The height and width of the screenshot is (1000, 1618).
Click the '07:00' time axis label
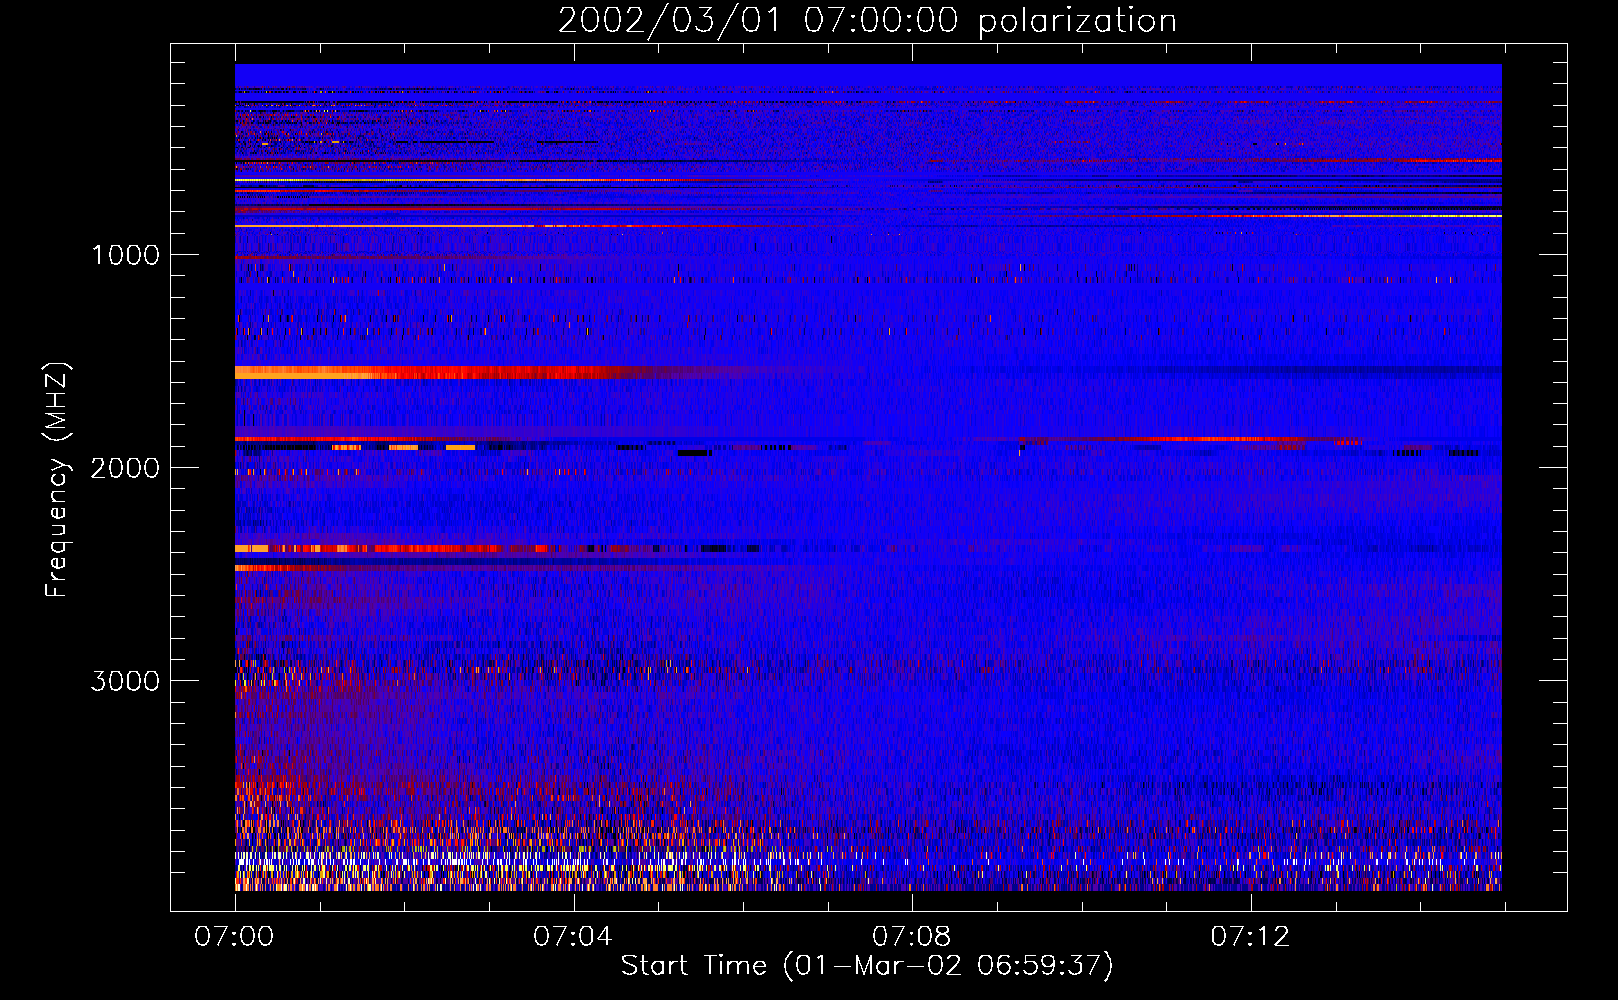tap(234, 937)
